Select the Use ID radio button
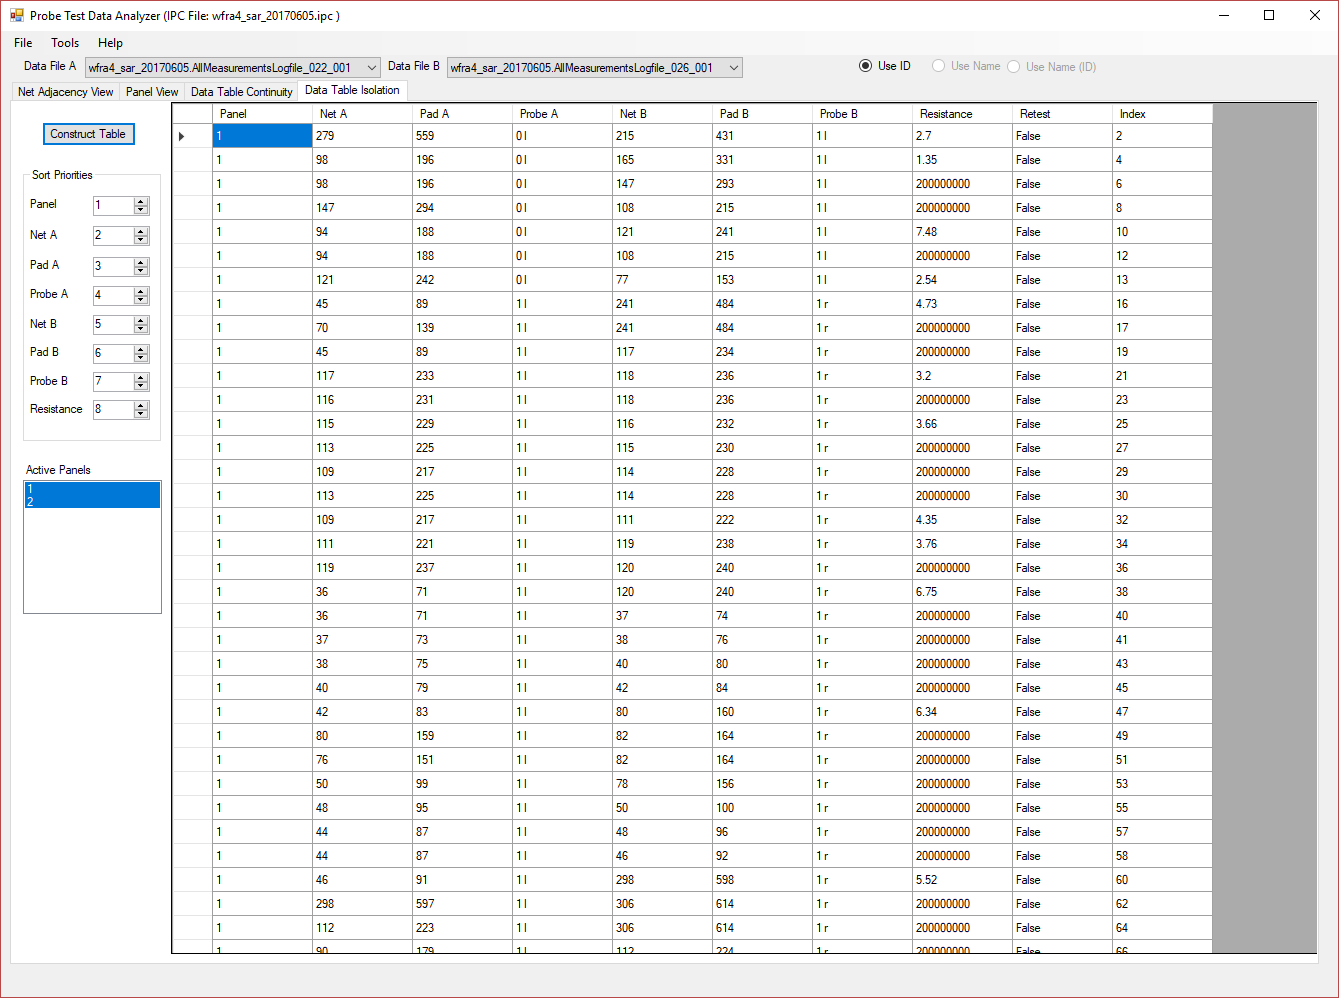Viewport: 1339px width, 998px height. (884, 66)
